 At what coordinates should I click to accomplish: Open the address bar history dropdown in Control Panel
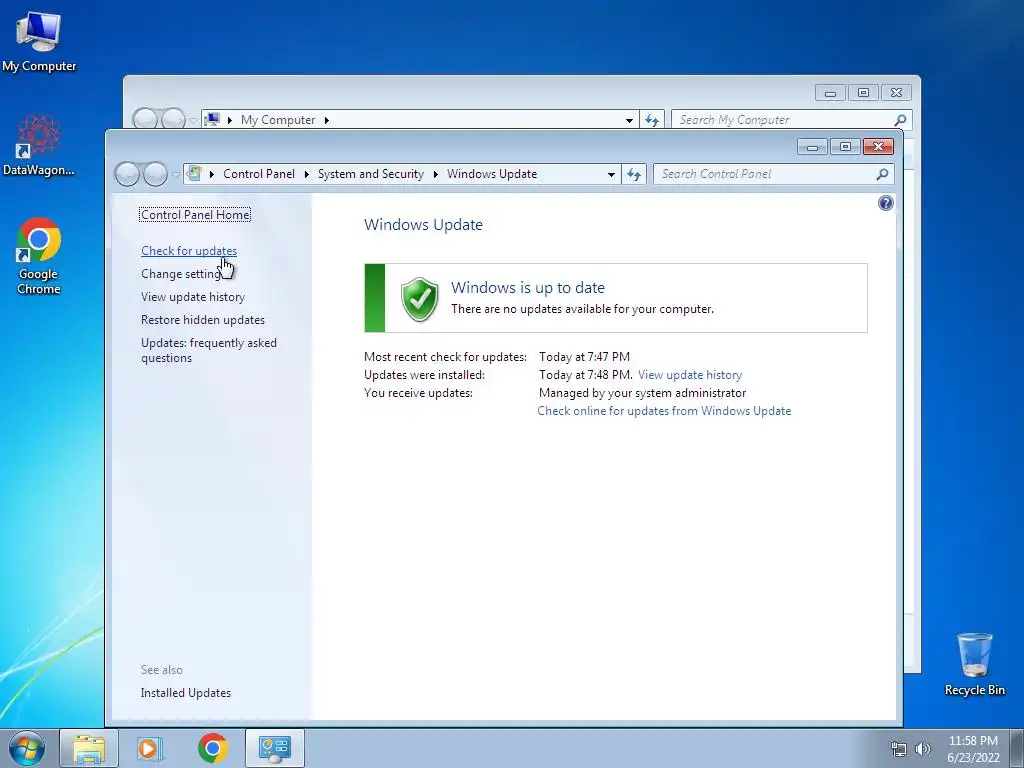pyautogui.click(x=611, y=174)
